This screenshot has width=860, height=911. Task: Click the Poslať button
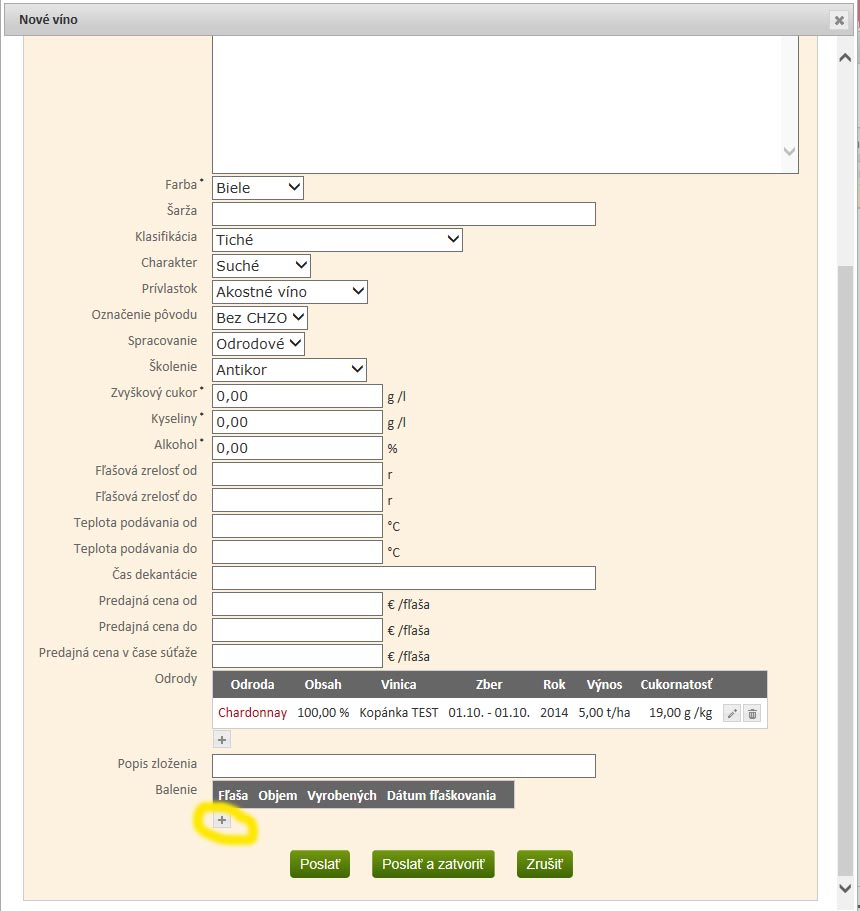tap(320, 864)
